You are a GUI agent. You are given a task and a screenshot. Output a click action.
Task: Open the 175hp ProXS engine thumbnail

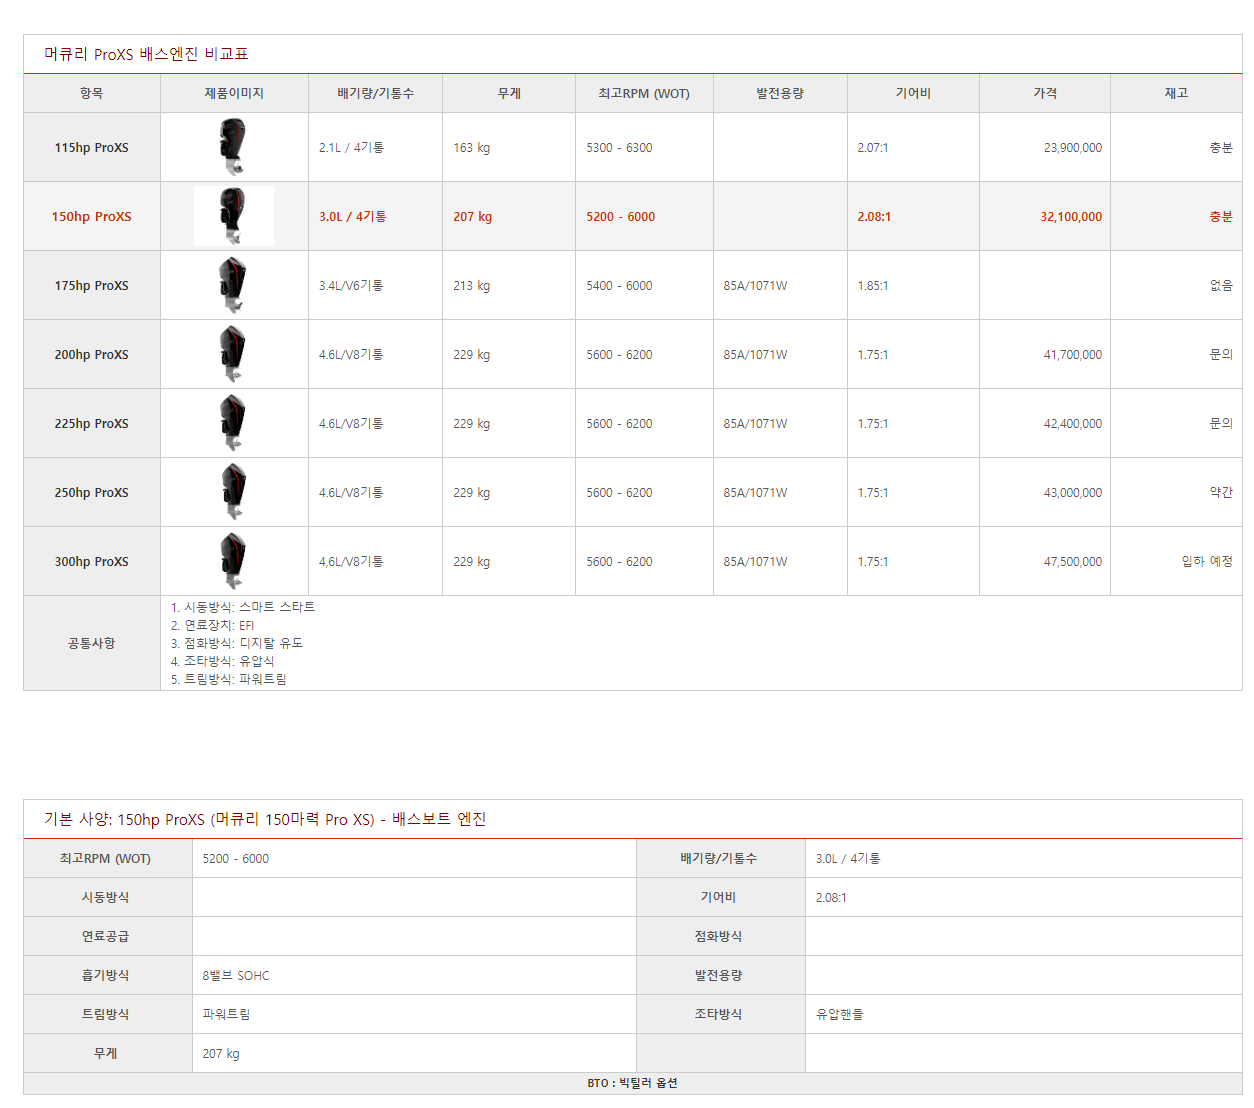coord(233,285)
